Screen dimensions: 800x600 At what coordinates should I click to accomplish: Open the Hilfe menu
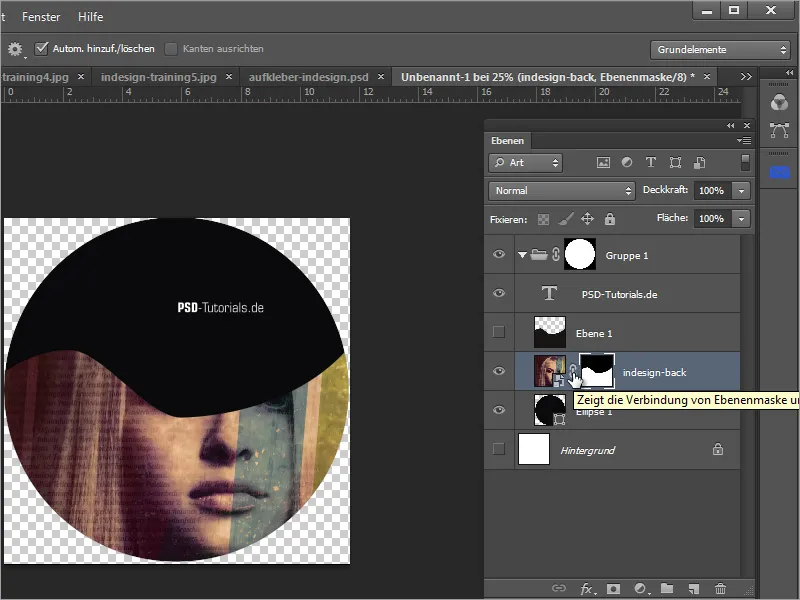point(90,17)
